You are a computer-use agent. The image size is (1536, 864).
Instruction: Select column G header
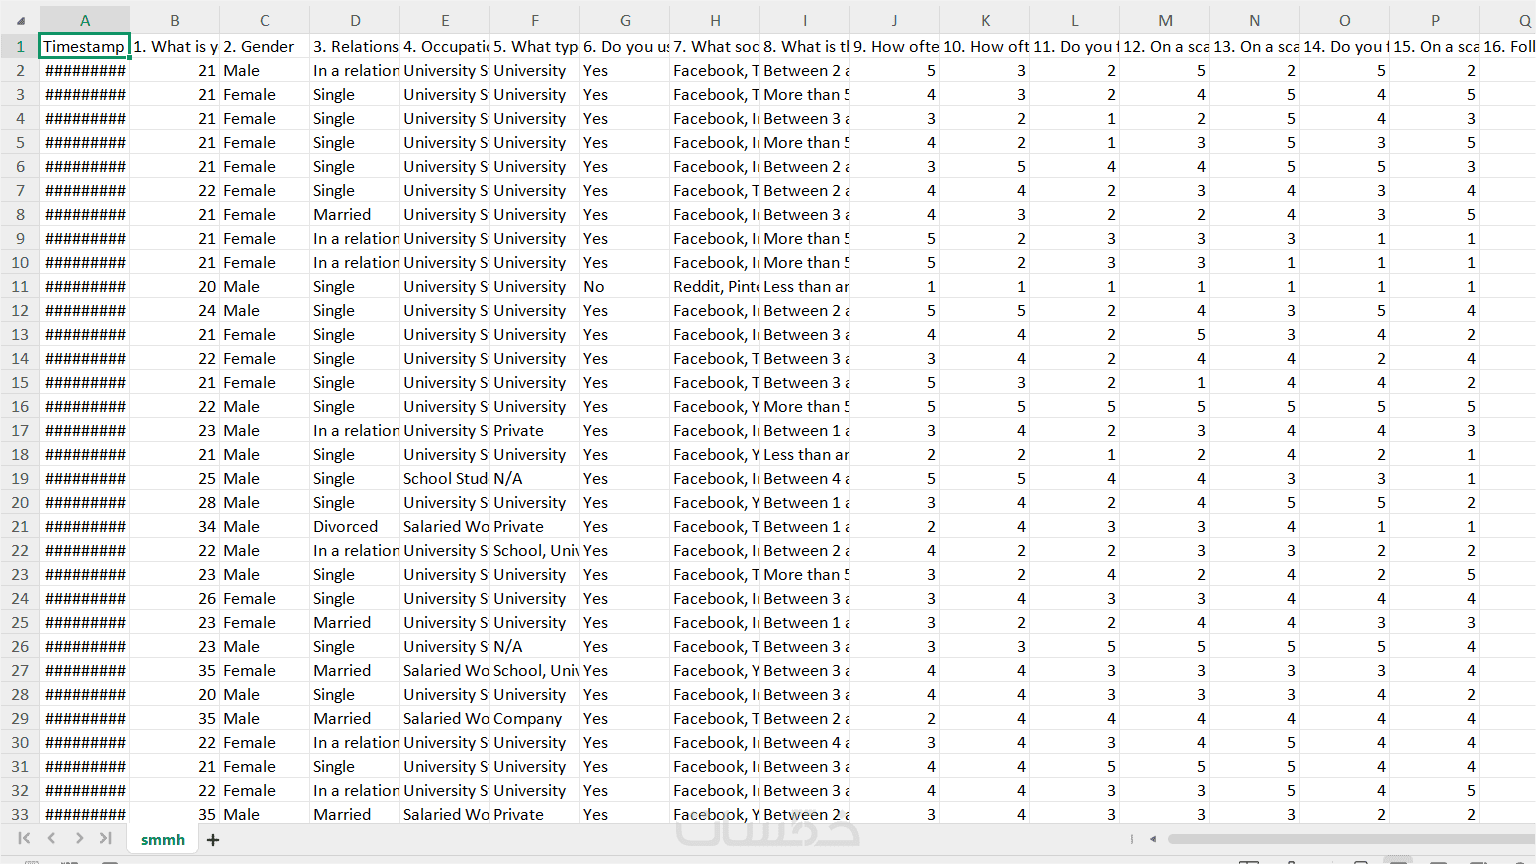pos(625,20)
